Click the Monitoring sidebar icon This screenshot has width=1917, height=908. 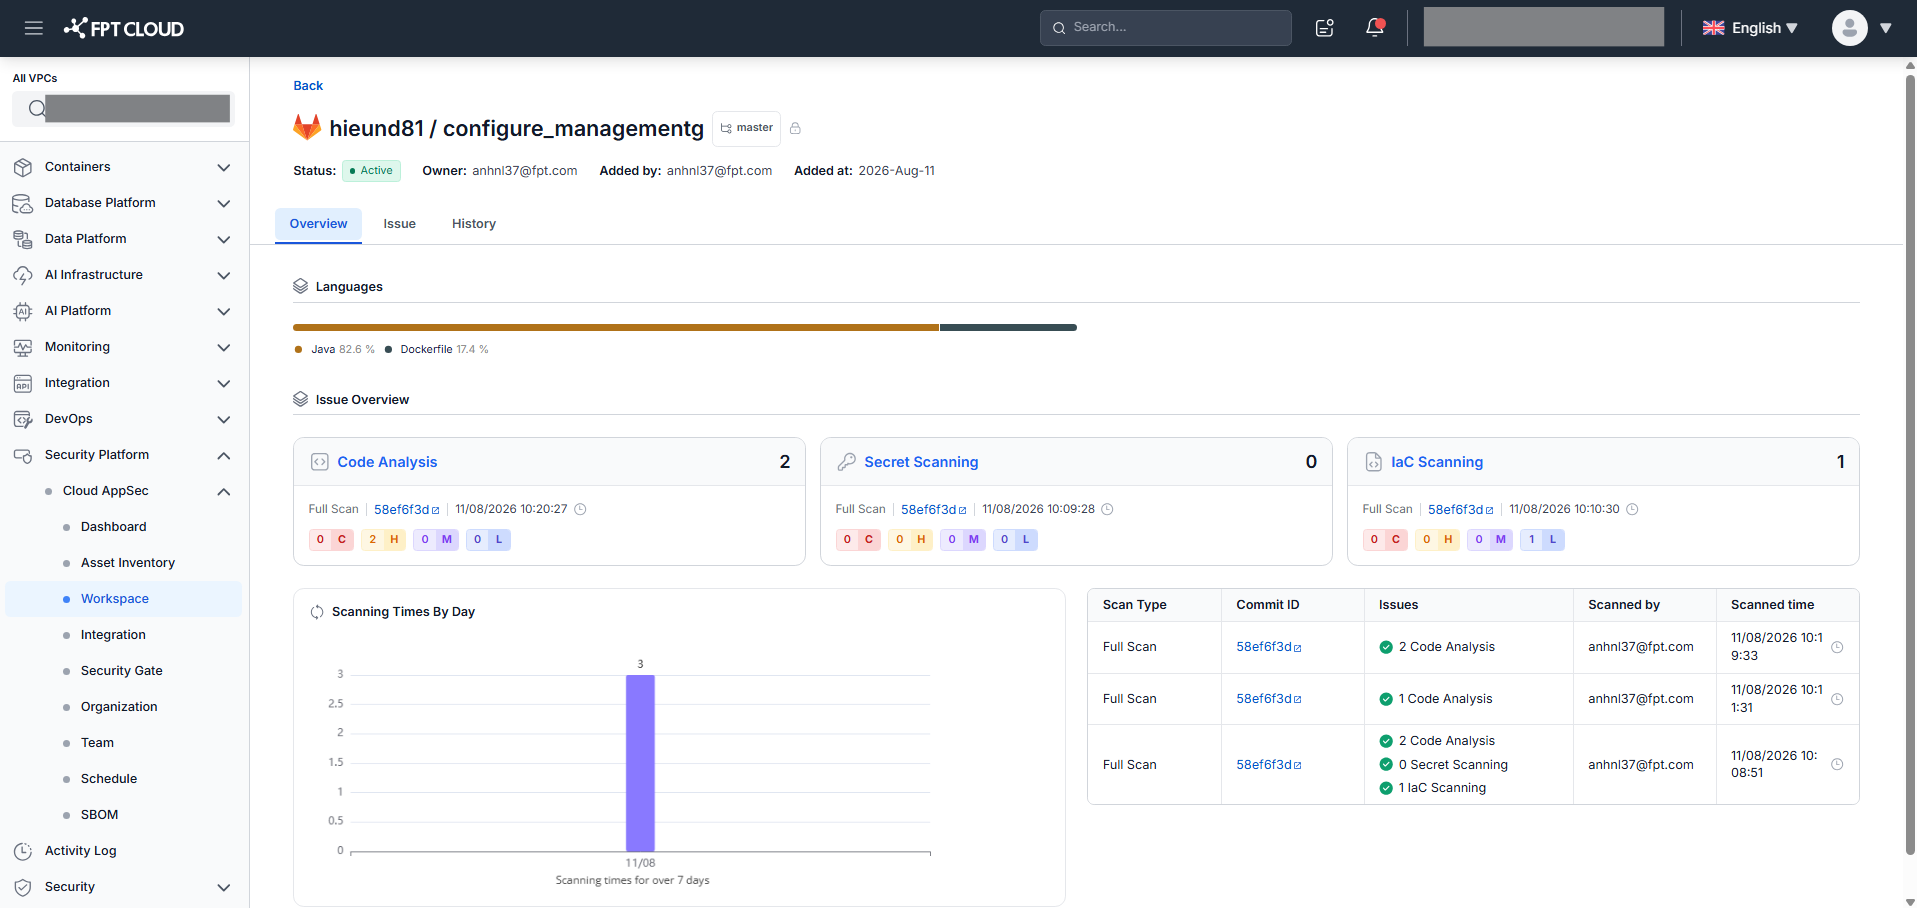point(23,347)
